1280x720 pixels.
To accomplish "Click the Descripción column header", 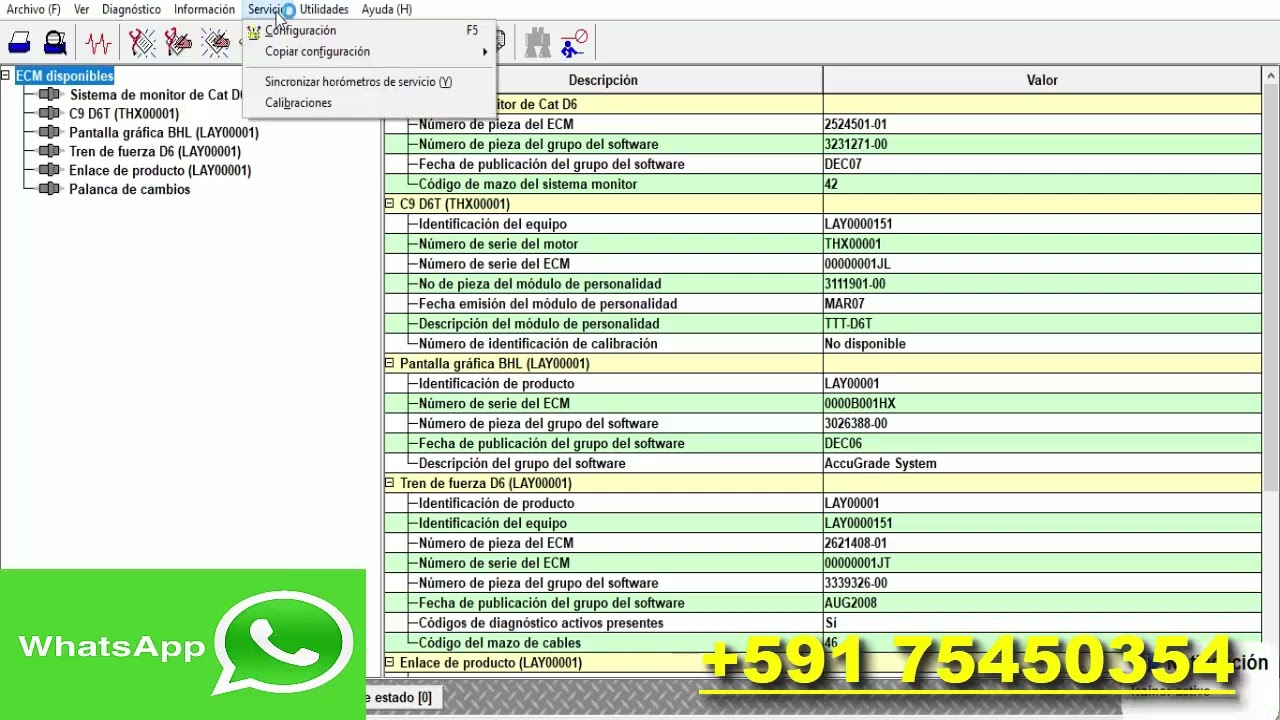I will click(x=603, y=80).
